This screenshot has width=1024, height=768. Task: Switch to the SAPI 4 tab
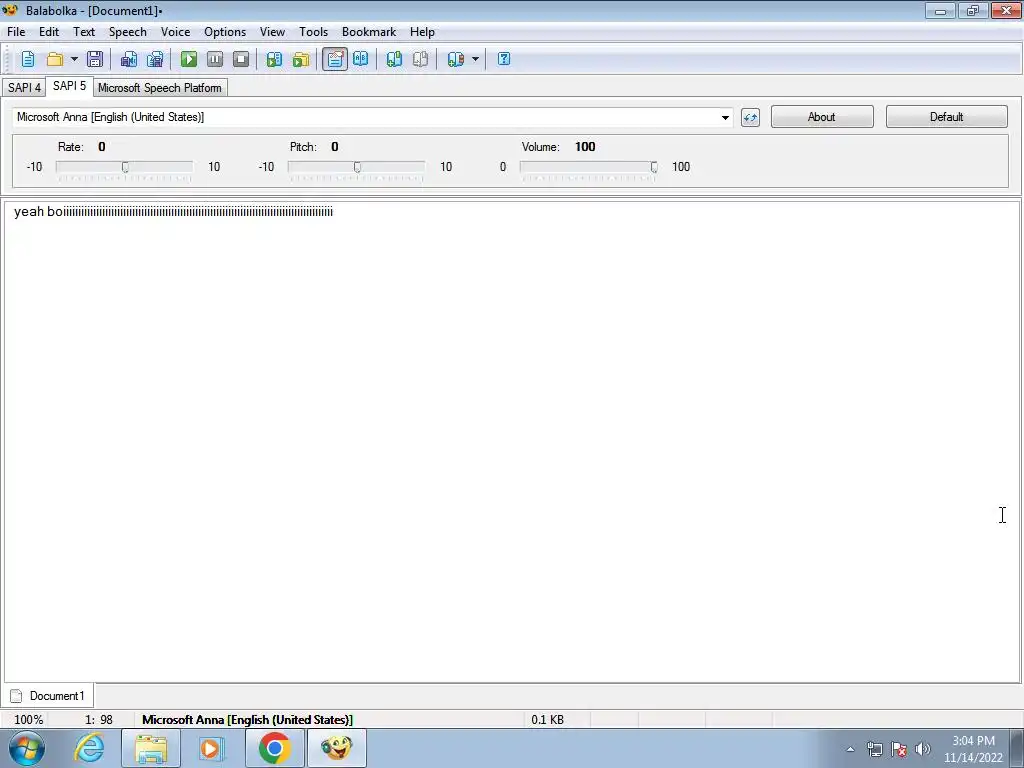[24, 88]
